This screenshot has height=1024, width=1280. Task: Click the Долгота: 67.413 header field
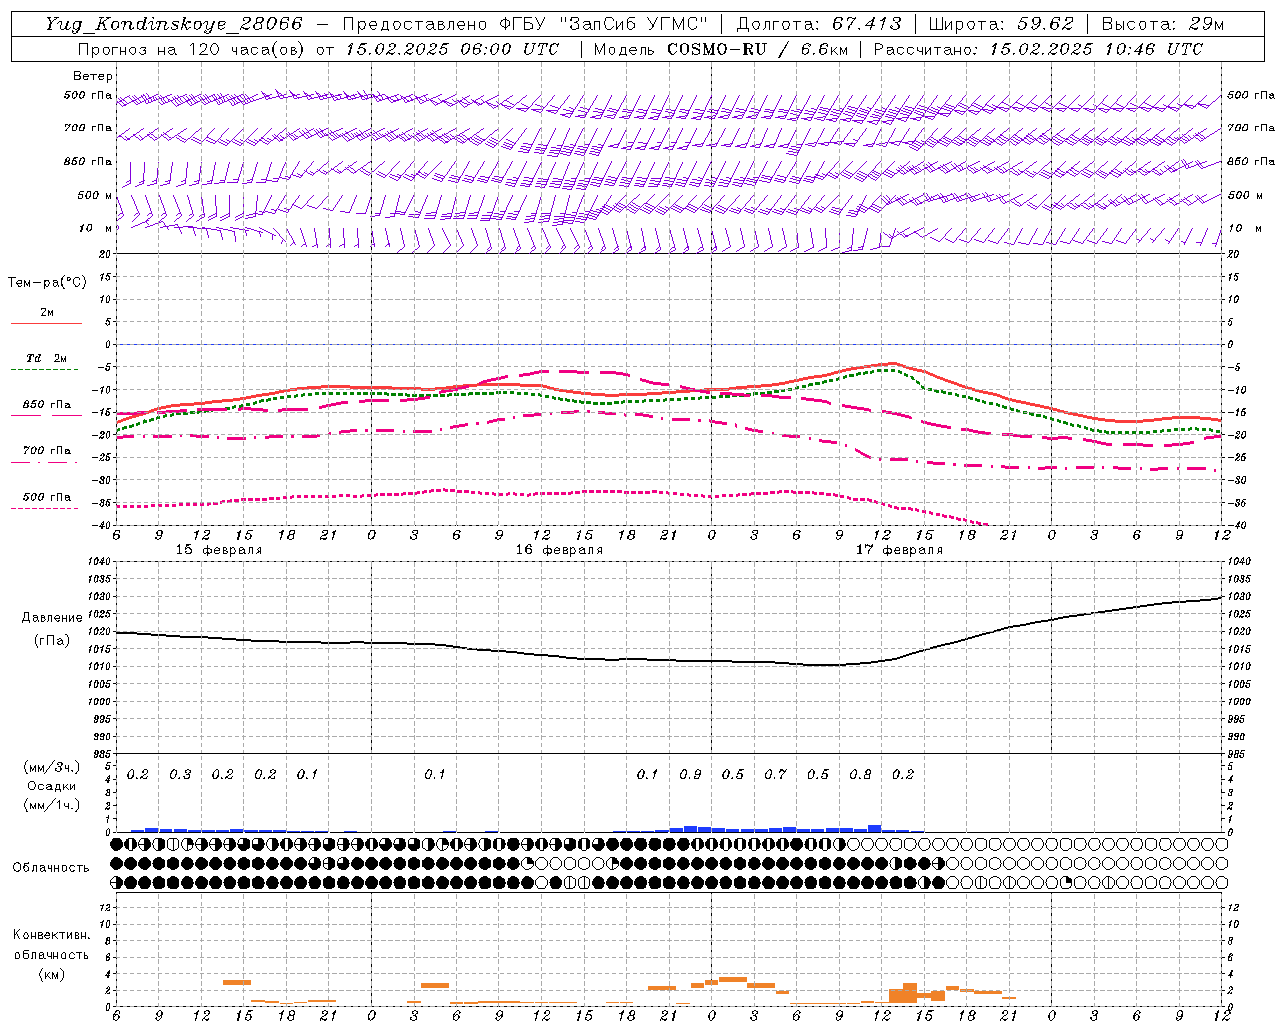(818, 24)
